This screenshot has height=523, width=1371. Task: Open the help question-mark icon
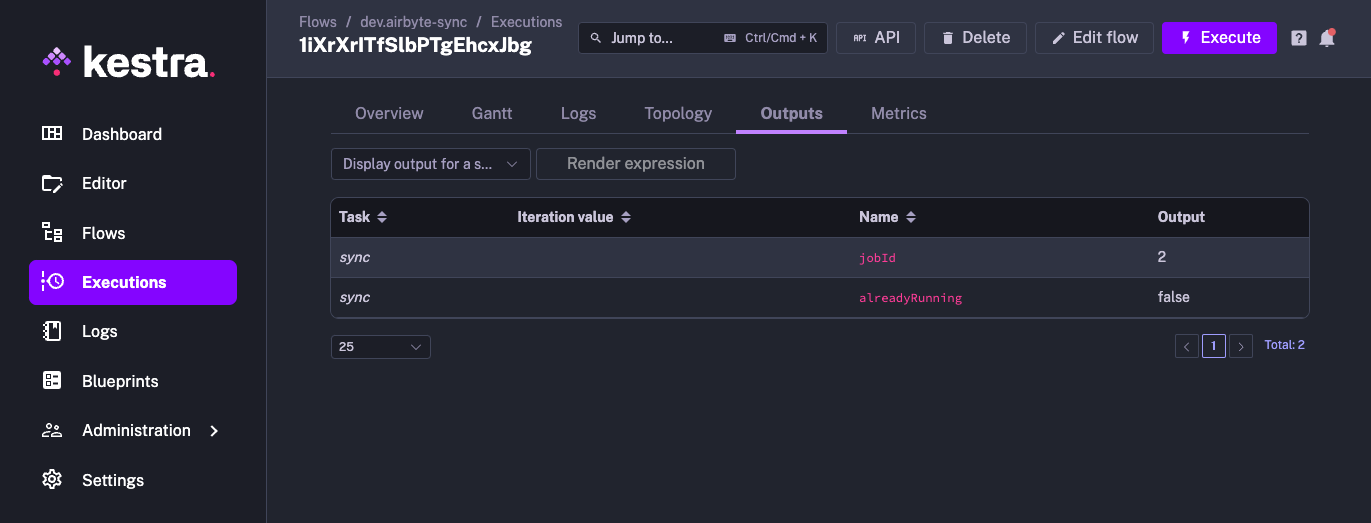(1299, 38)
